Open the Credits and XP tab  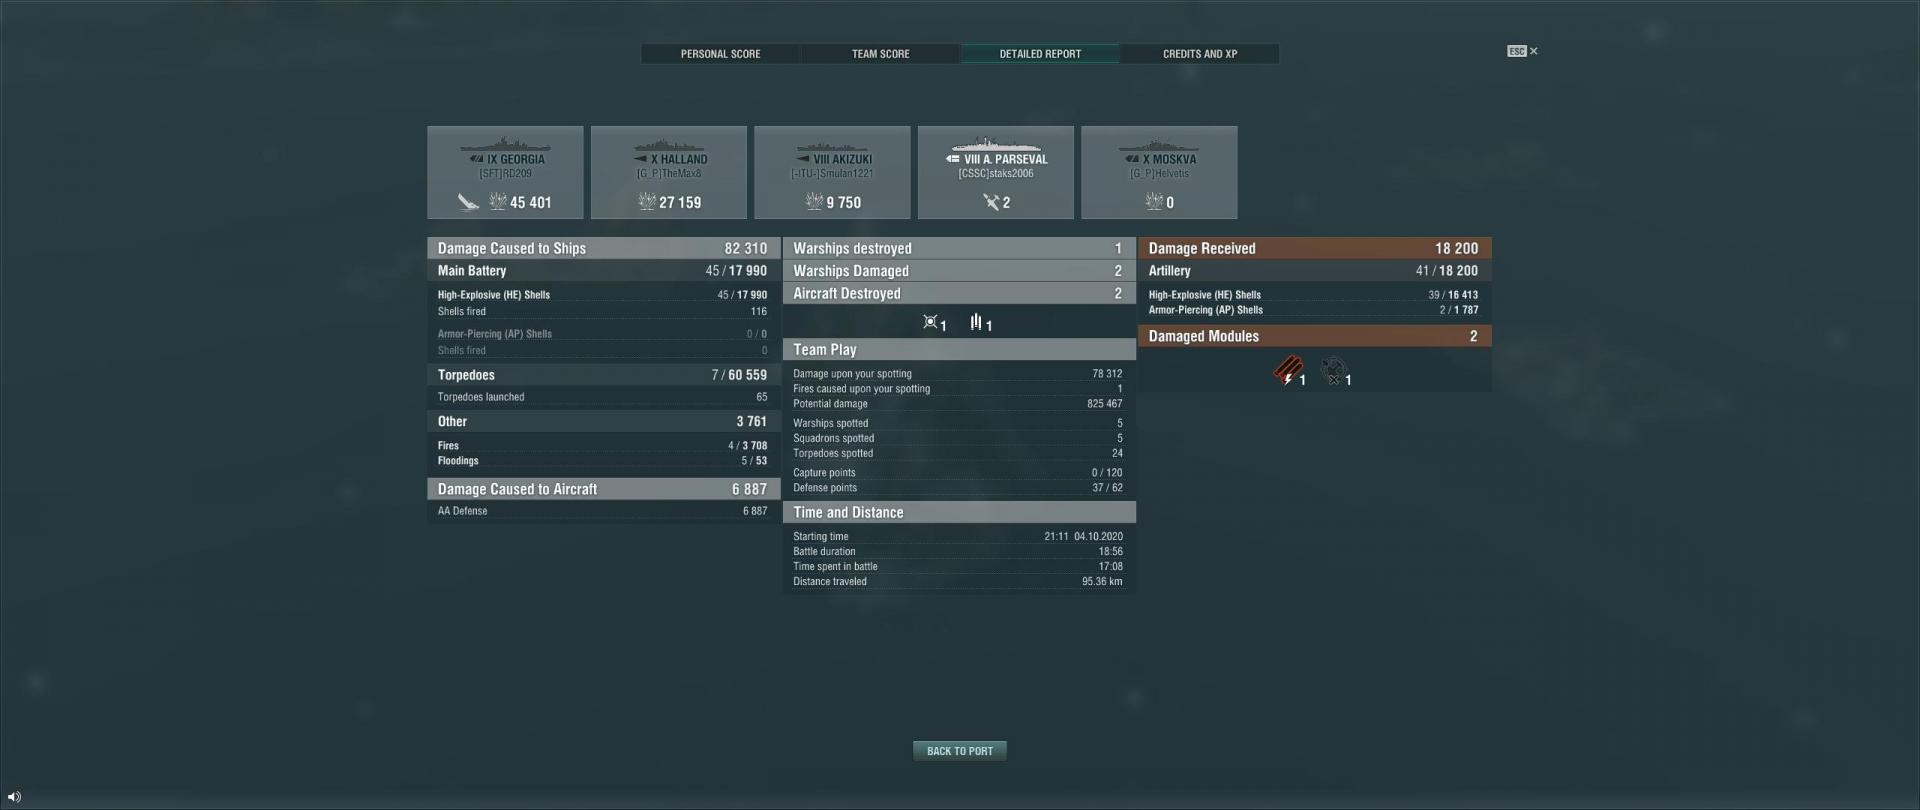click(x=1200, y=54)
